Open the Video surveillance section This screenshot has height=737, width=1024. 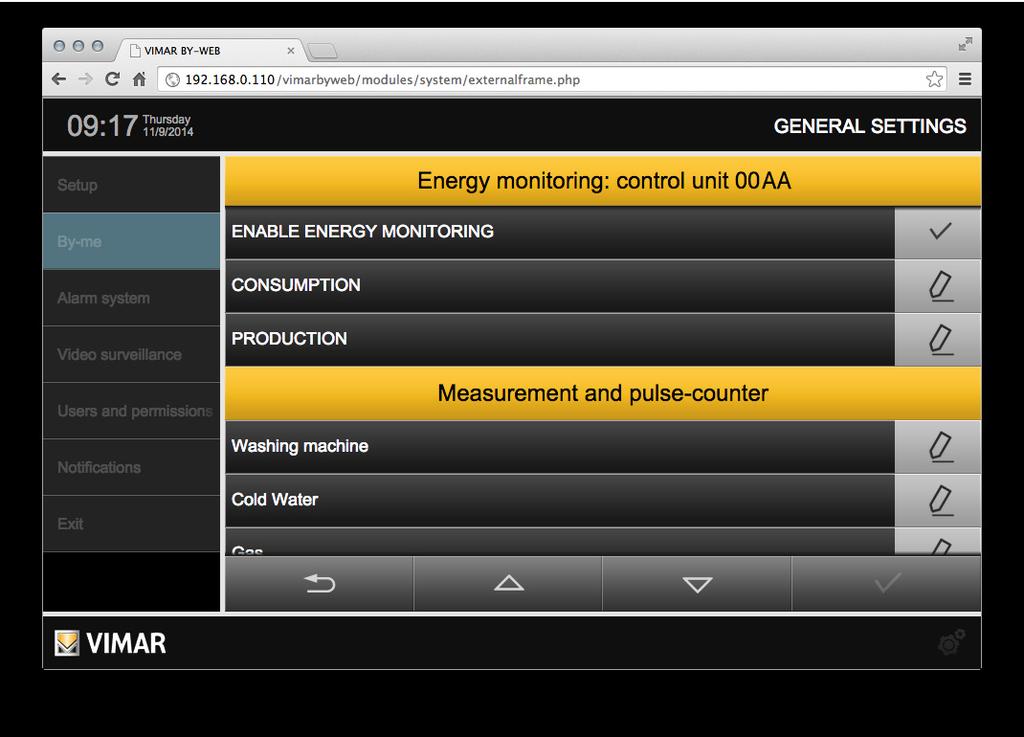[x=131, y=354]
